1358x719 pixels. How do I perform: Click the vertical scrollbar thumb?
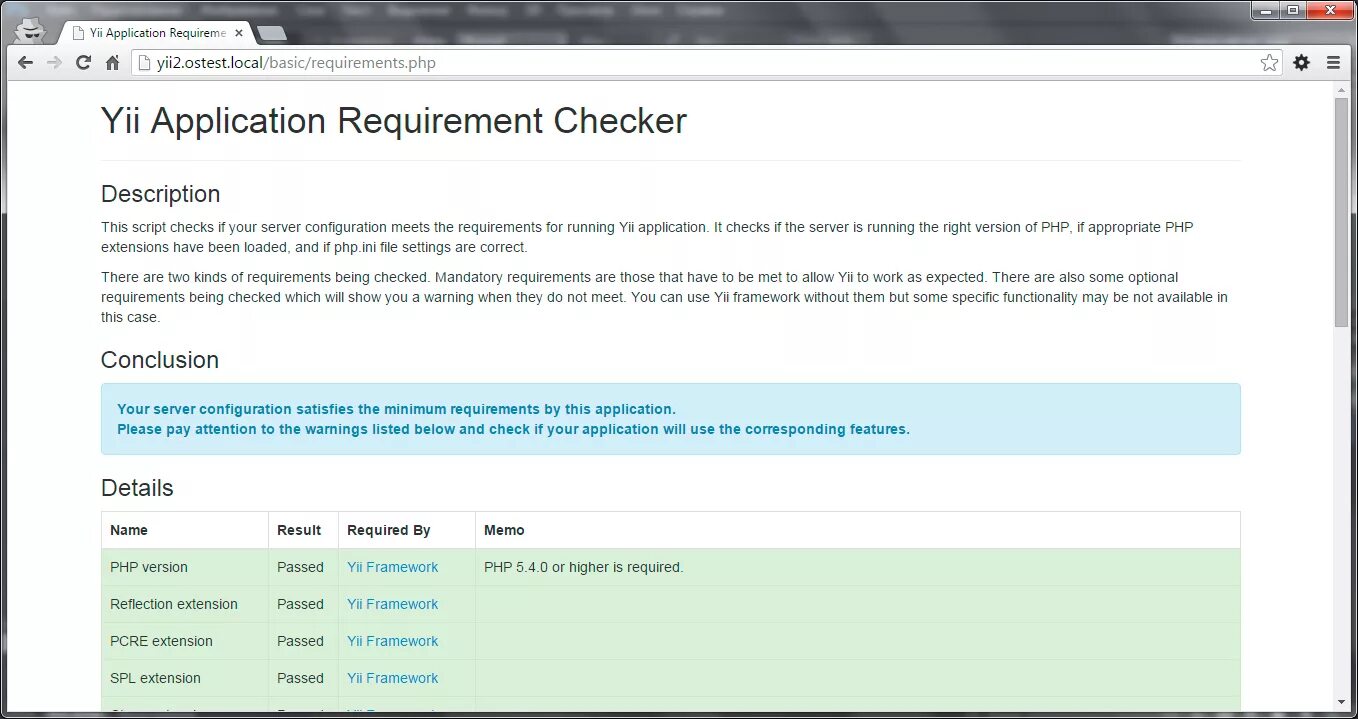tap(1342, 212)
